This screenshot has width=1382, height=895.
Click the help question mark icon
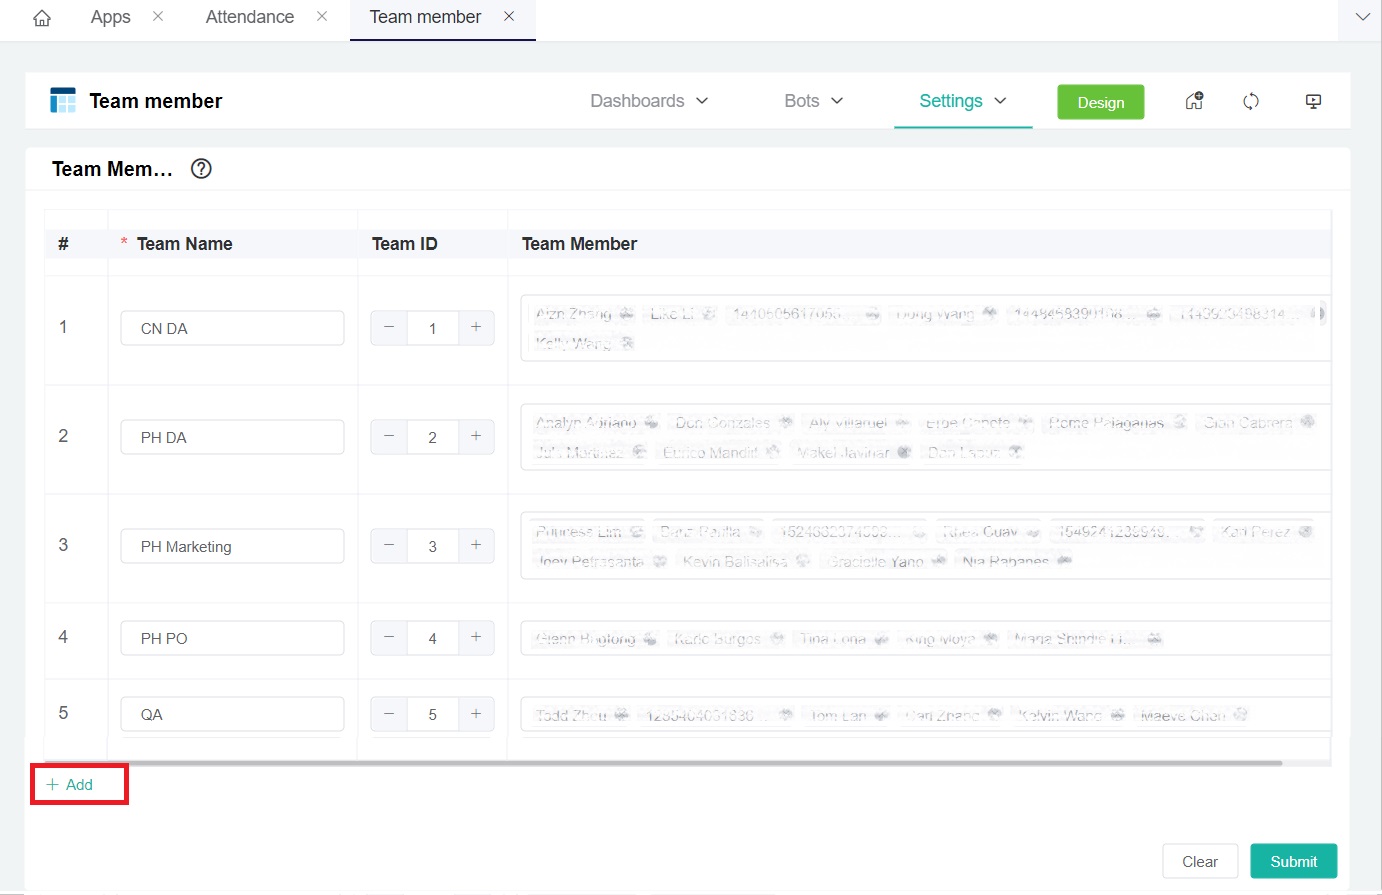(201, 169)
